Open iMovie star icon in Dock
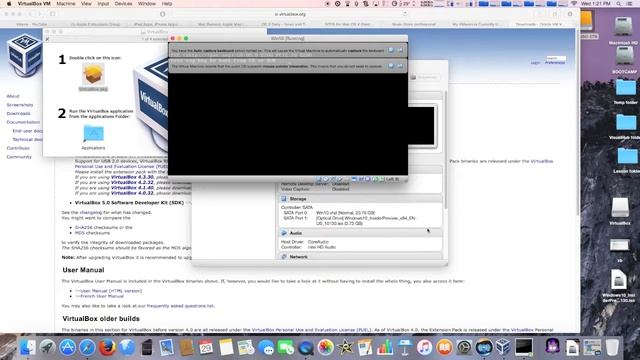 click(345, 348)
